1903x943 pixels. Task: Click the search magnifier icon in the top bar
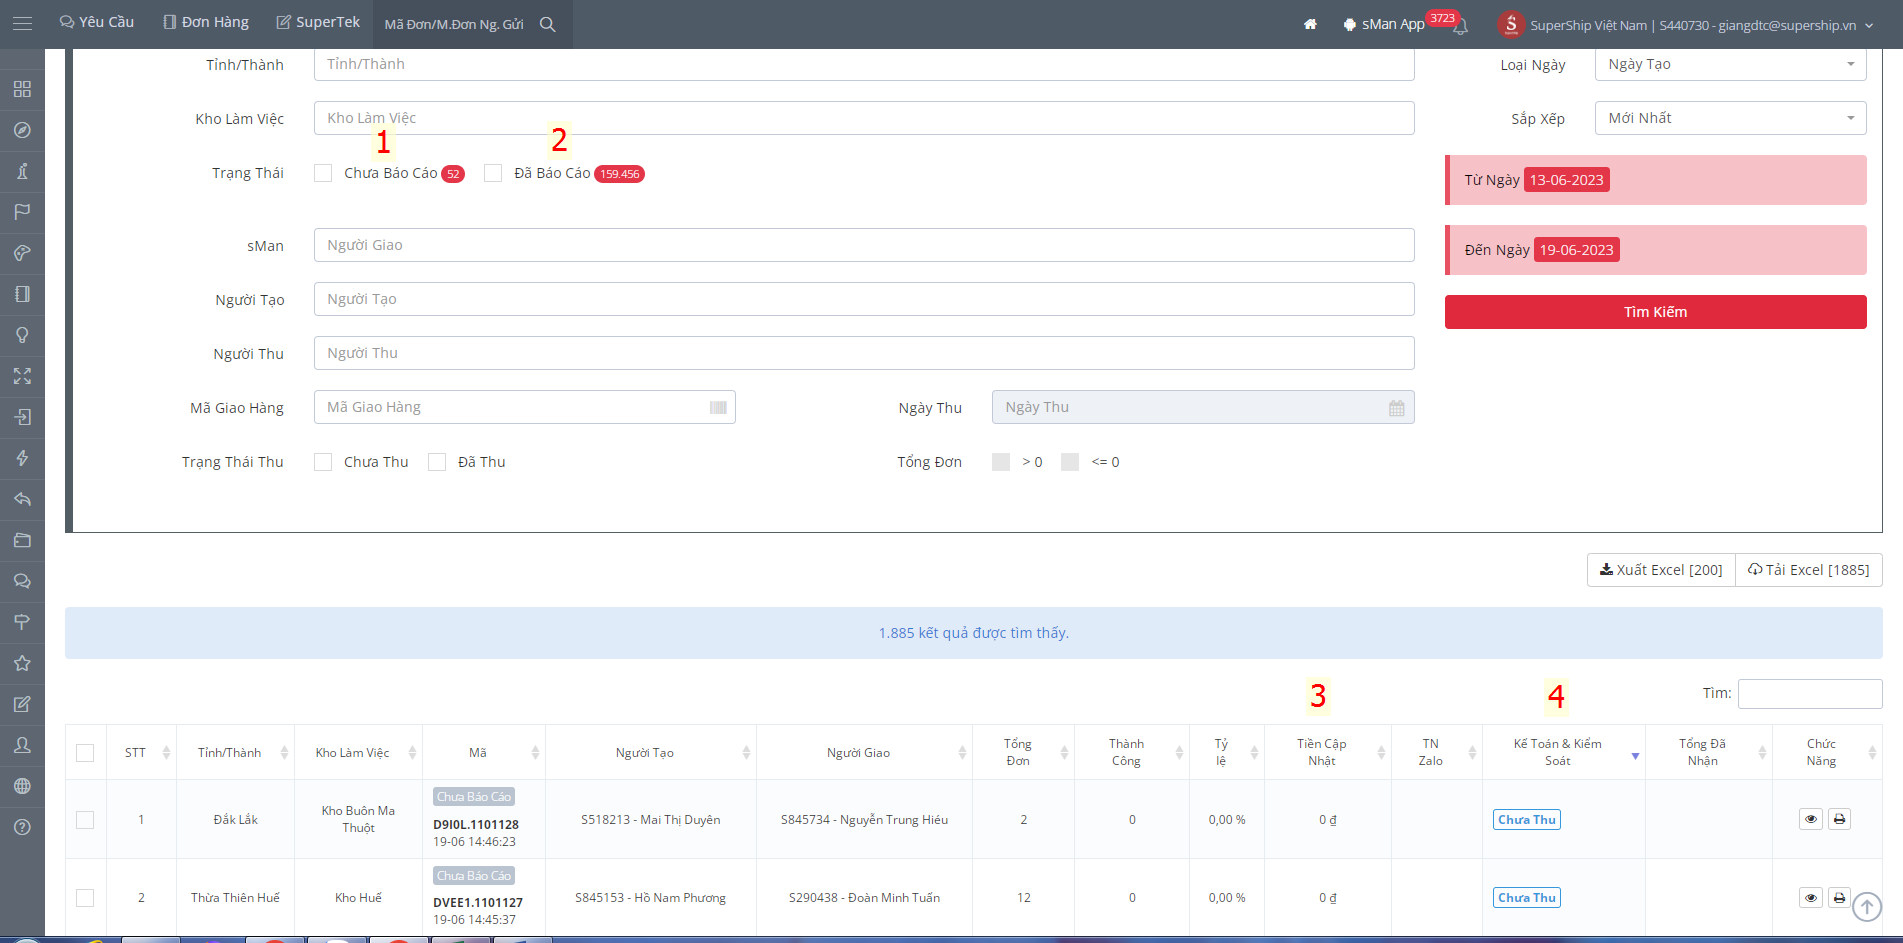(x=548, y=24)
